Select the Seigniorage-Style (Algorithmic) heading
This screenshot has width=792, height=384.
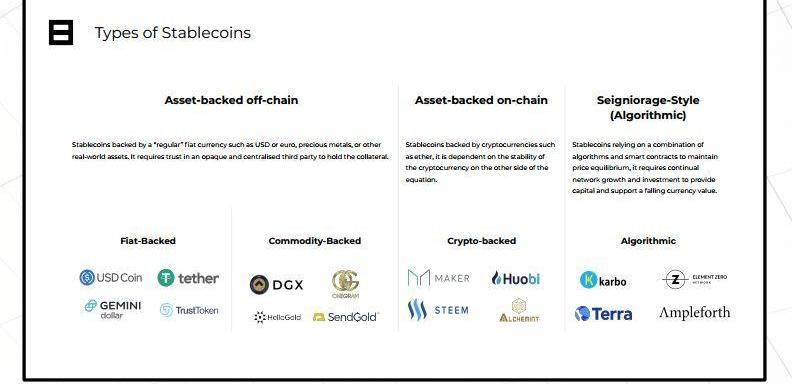pyautogui.click(x=648, y=108)
